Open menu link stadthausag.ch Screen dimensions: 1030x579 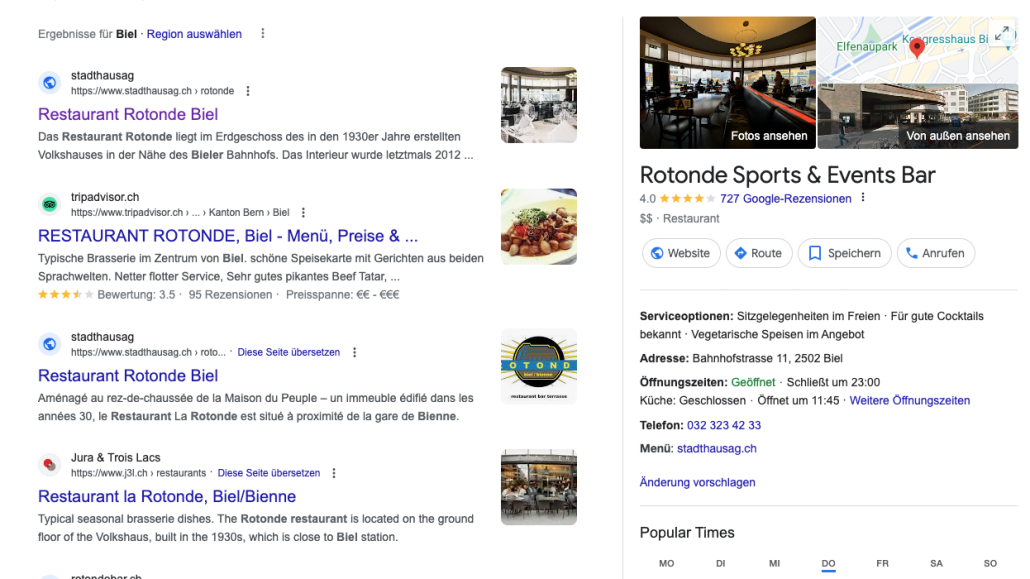pyautogui.click(x=717, y=448)
